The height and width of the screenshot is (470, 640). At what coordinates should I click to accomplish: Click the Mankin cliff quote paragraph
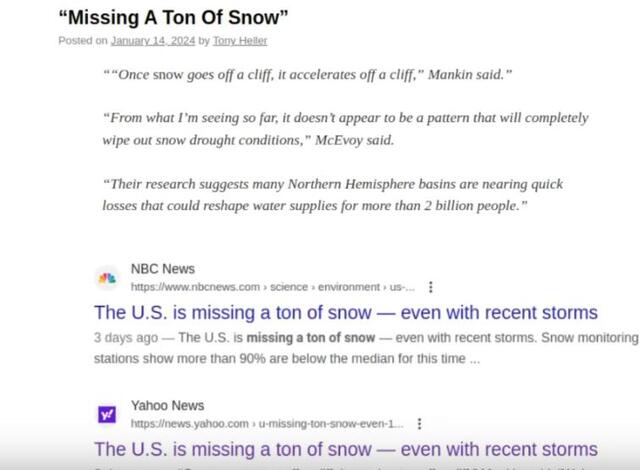(x=307, y=75)
